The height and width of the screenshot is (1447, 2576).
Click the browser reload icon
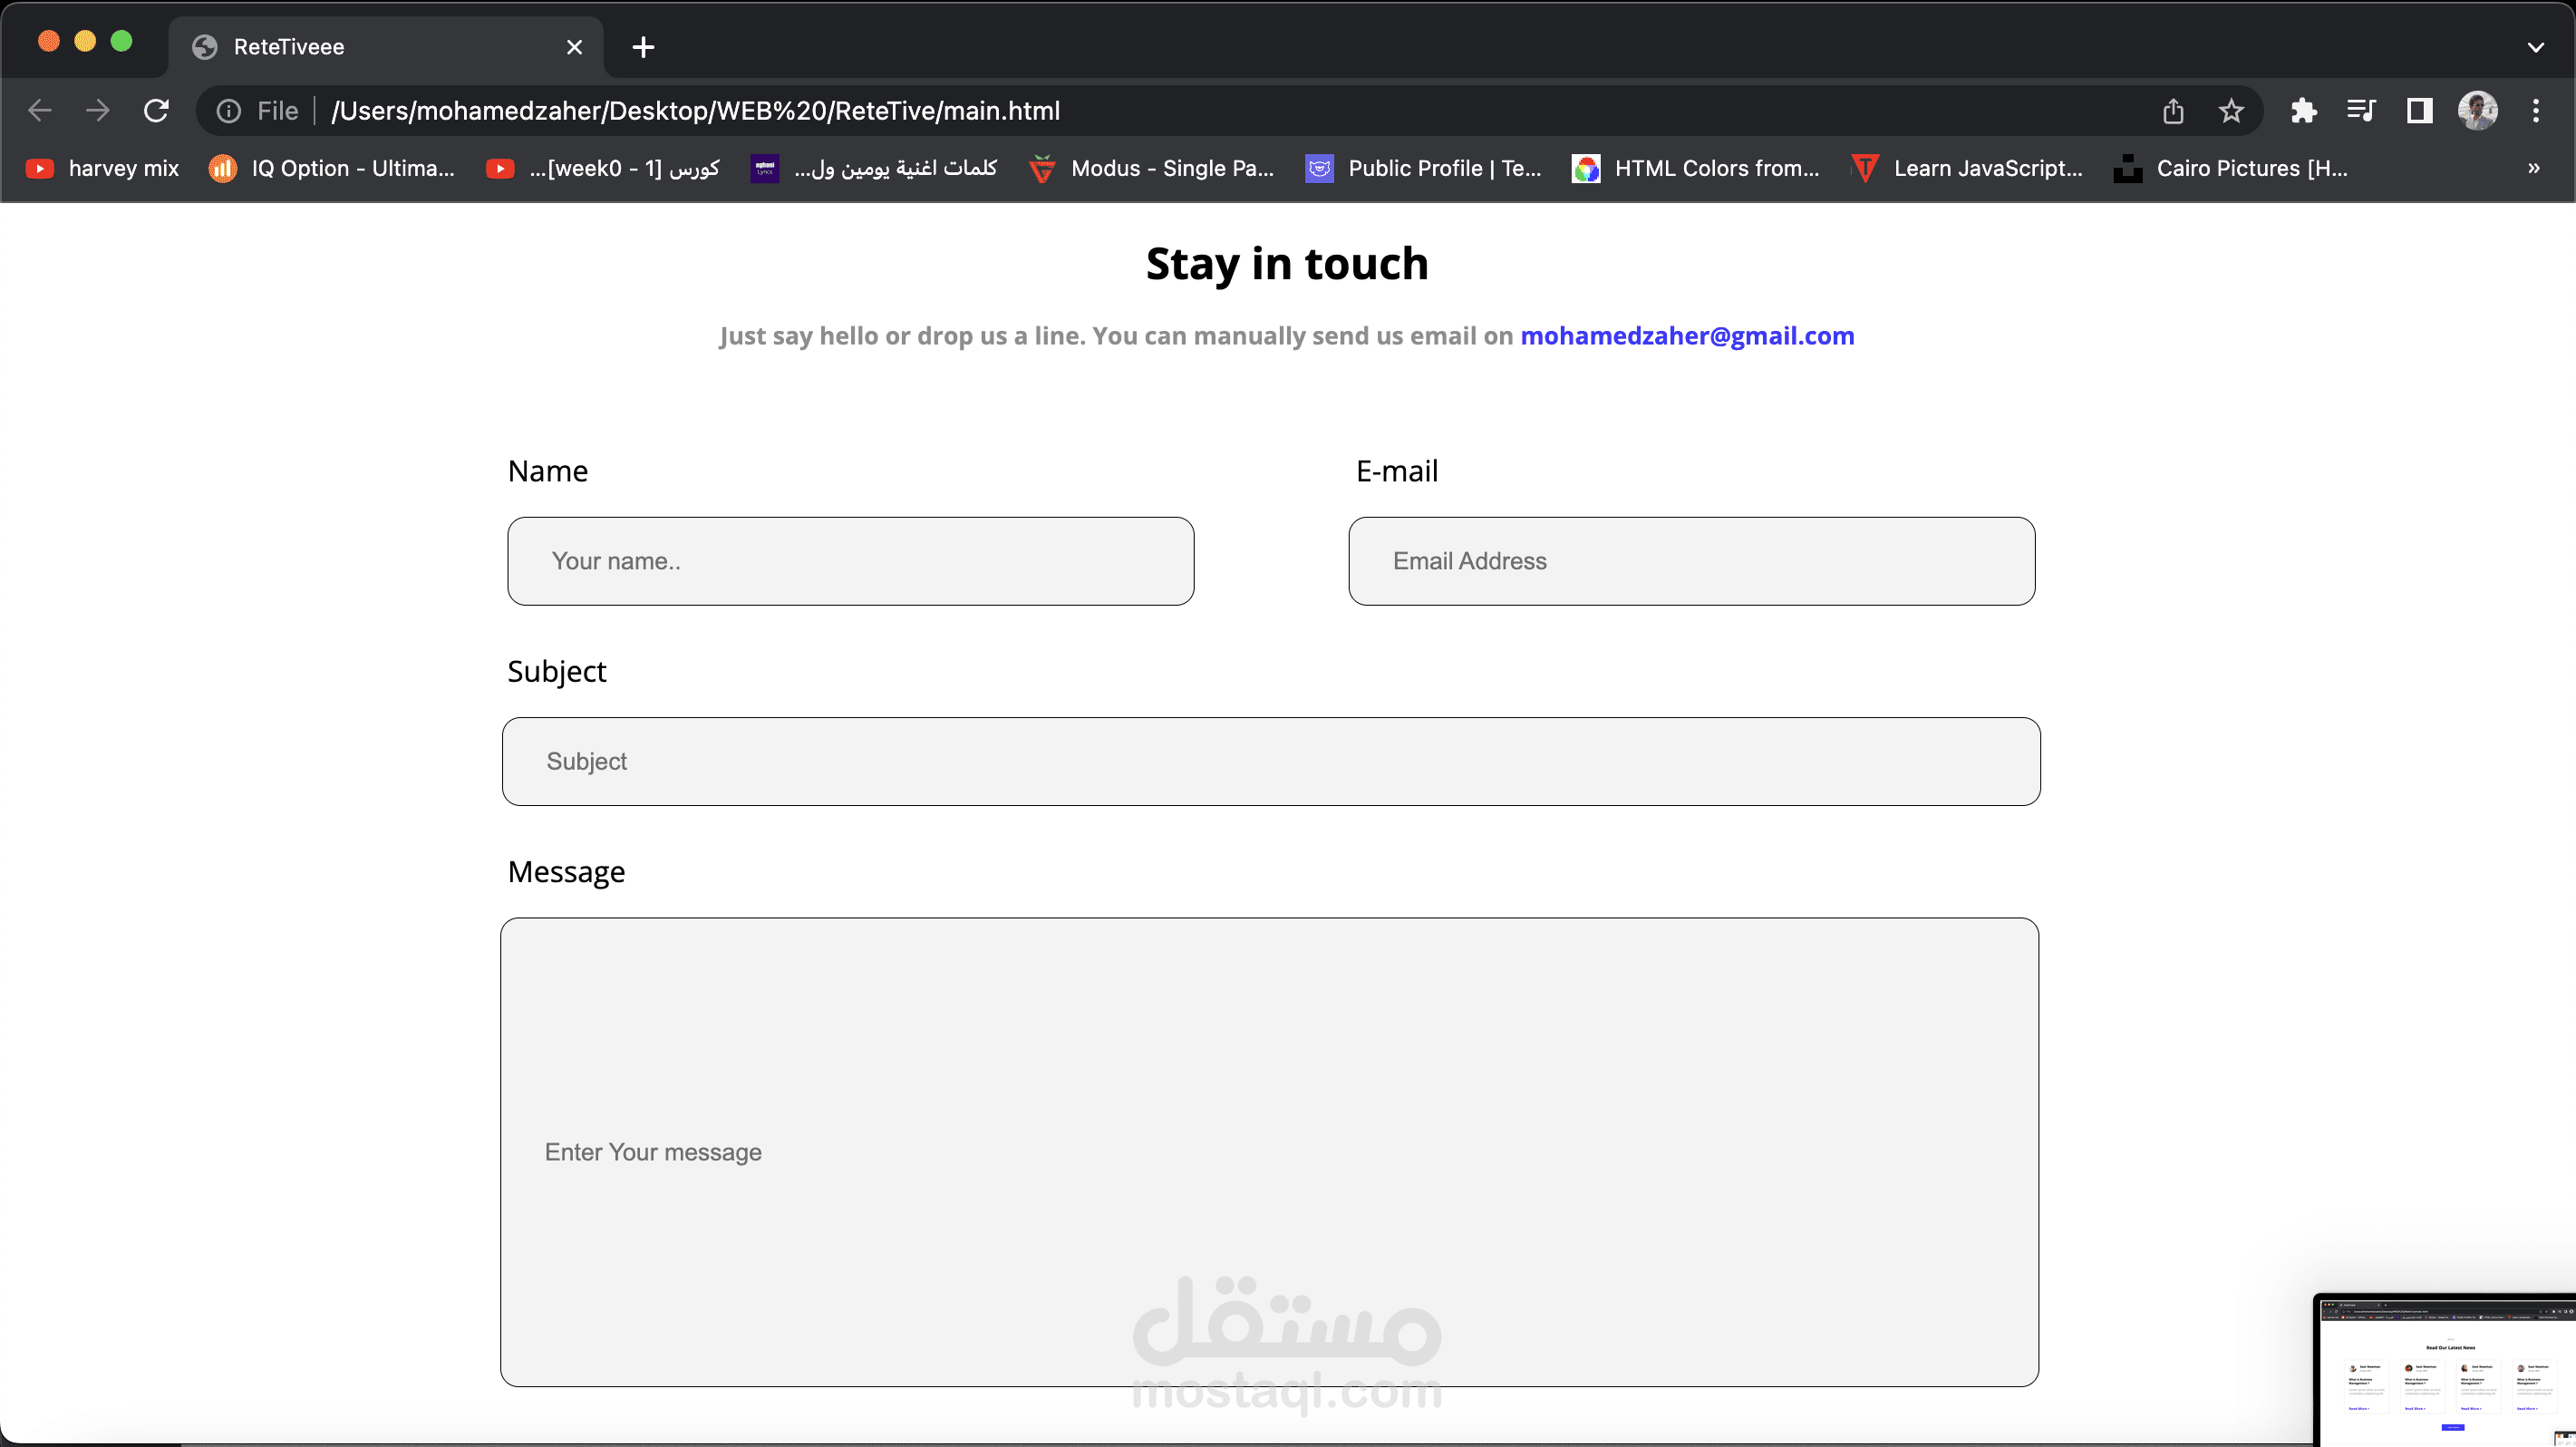pyautogui.click(x=156, y=111)
